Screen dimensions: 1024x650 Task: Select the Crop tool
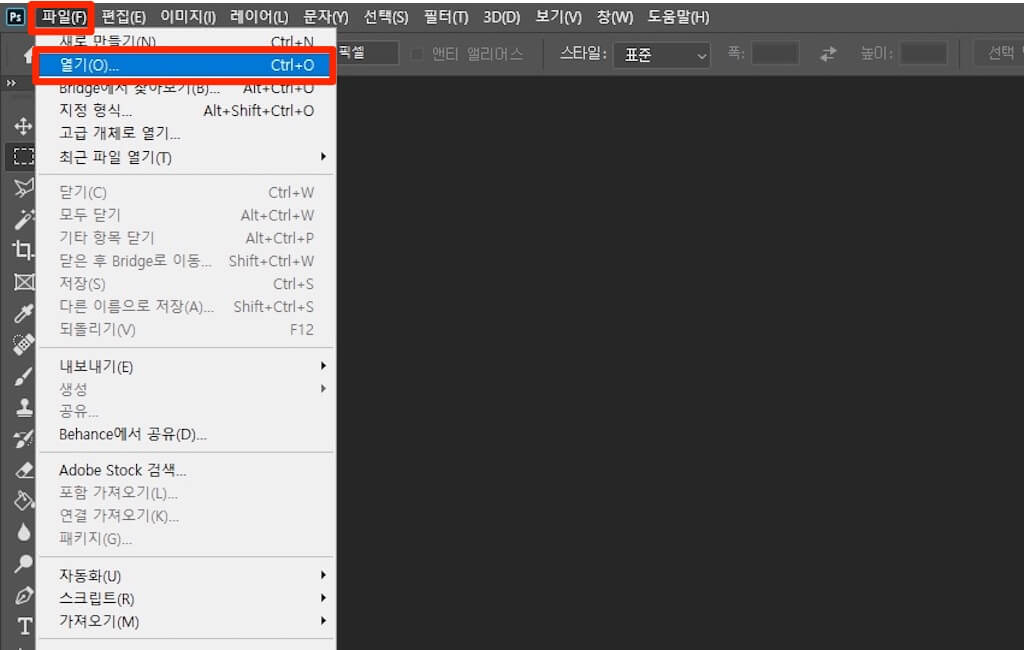click(x=24, y=250)
